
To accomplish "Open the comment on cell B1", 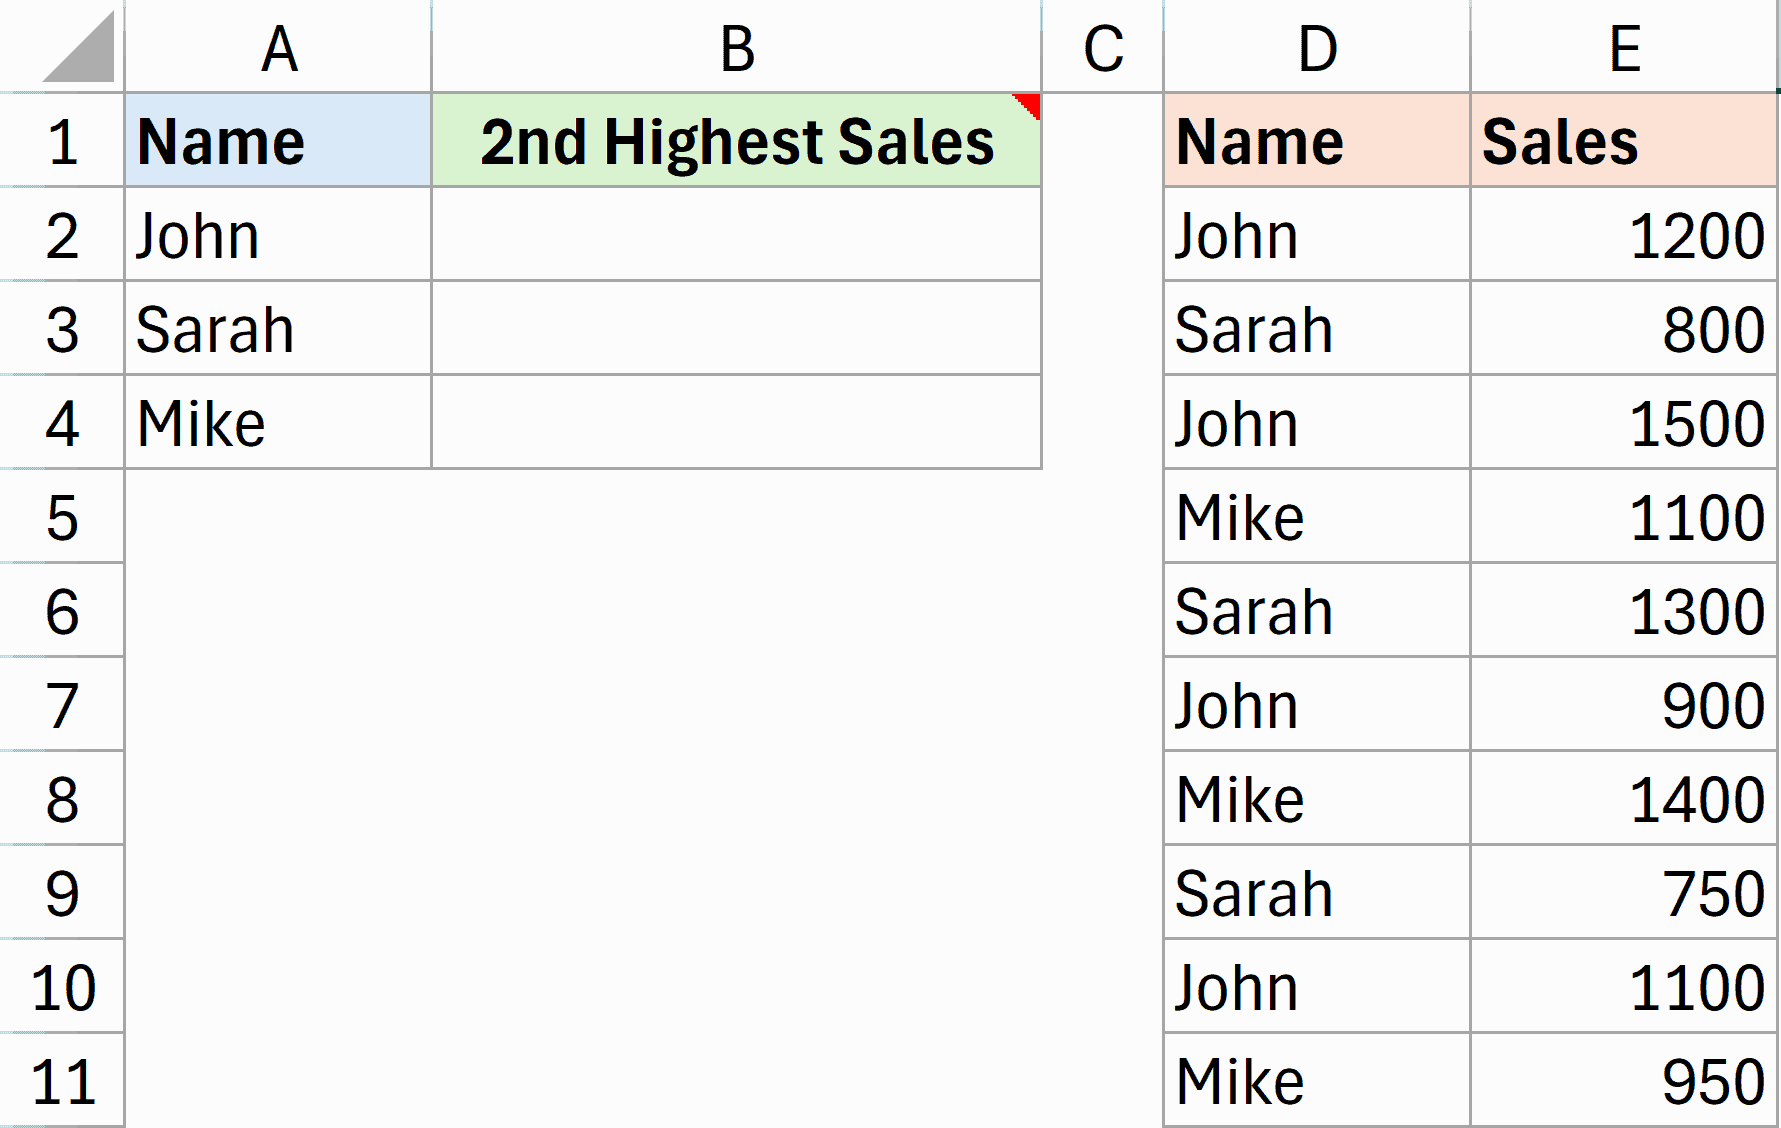I will coord(1026,105).
